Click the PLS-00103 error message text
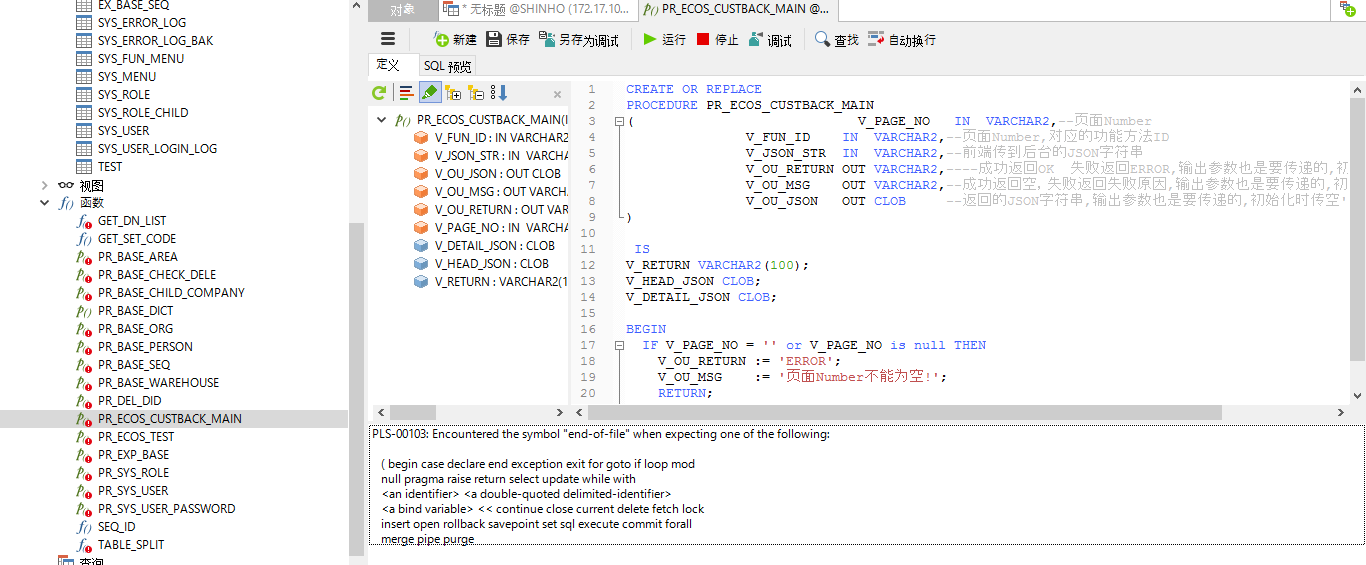The height and width of the screenshot is (565, 1366). [x=601, y=434]
